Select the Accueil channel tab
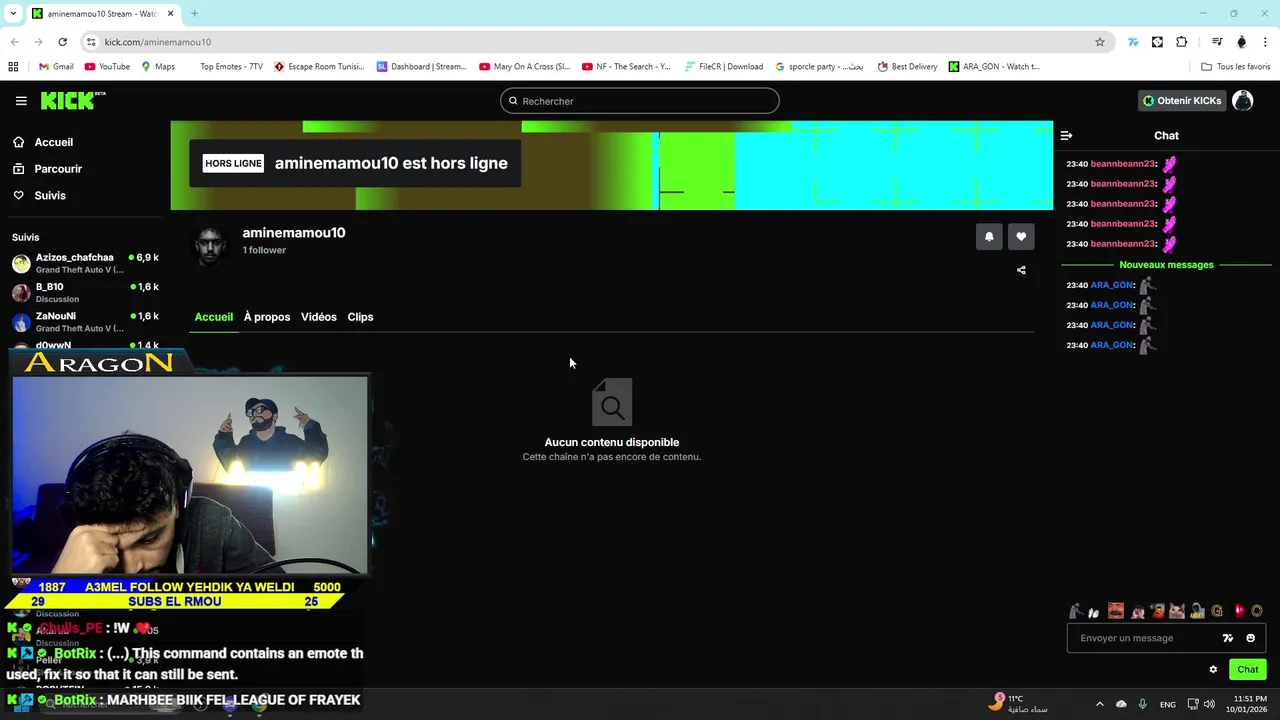This screenshot has height=720, width=1280. 213,317
